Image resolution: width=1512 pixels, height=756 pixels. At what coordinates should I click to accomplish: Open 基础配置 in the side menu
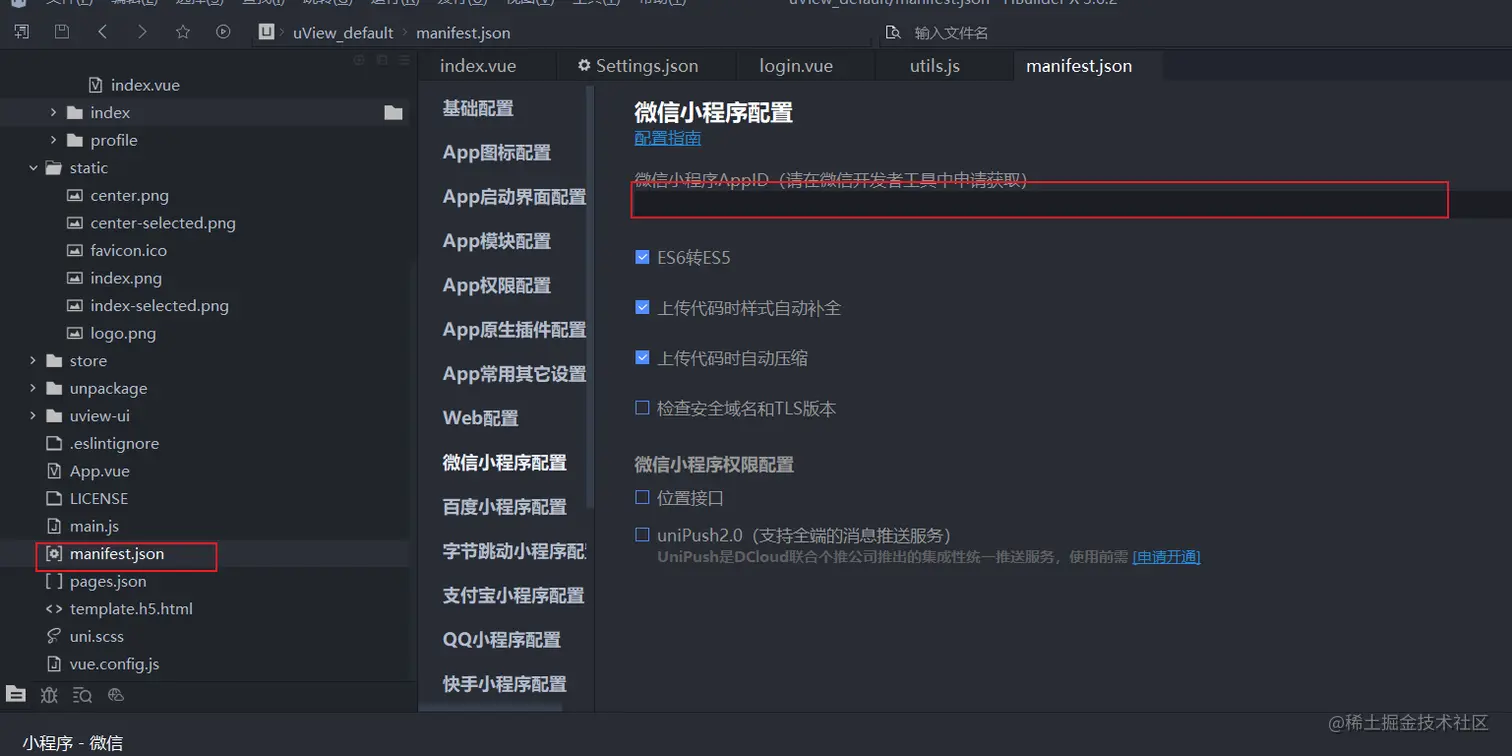[x=478, y=109]
